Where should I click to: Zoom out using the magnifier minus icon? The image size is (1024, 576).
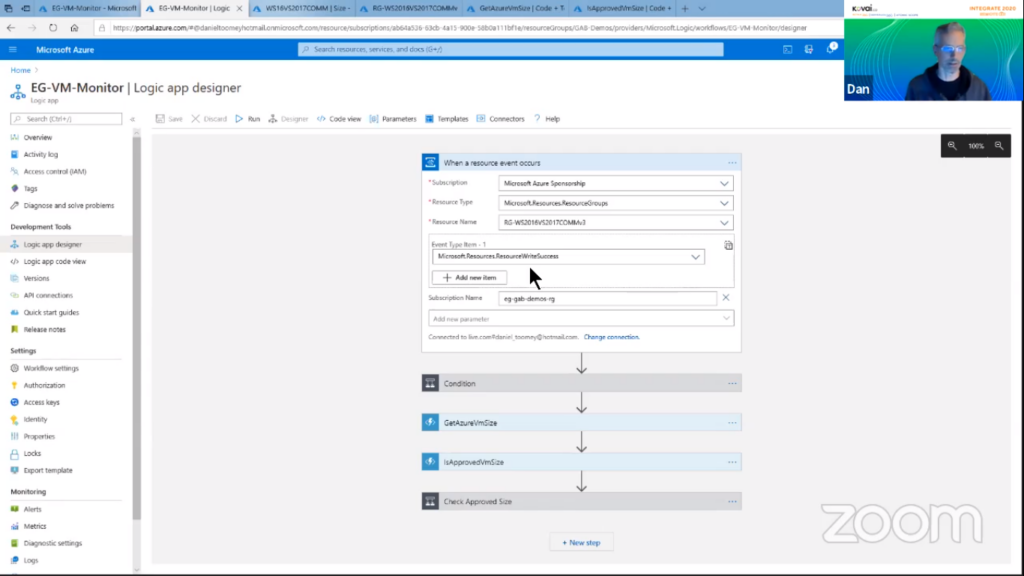pos(952,146)
